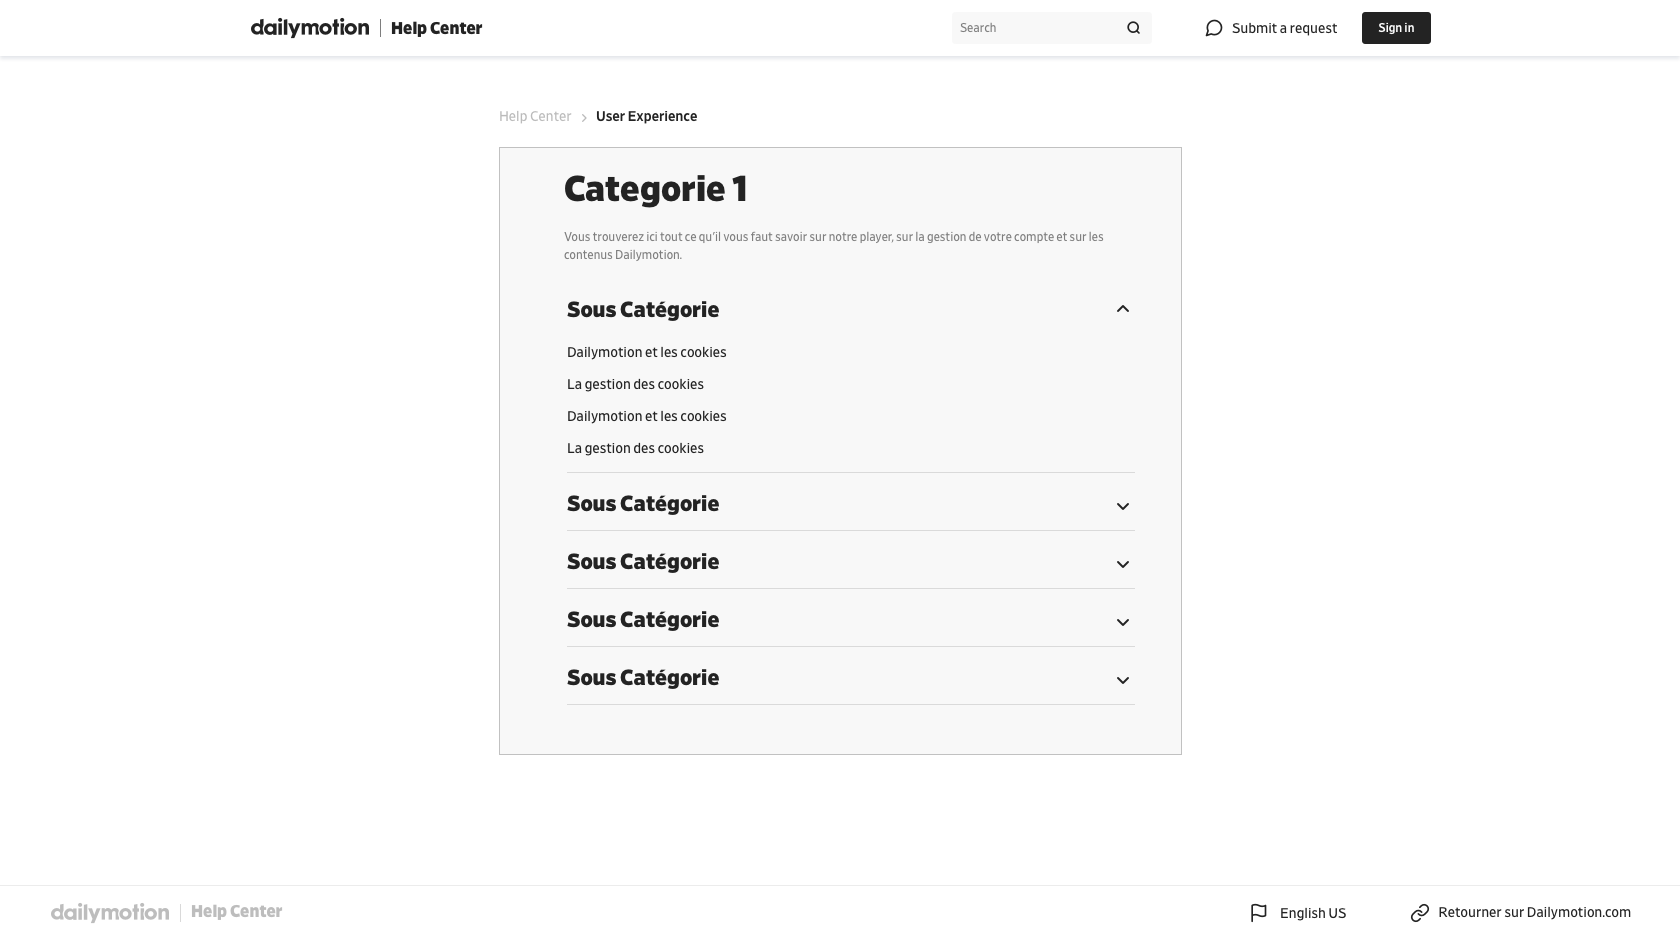Click the chain link icon in the footer
Viewport: 1680px width, 941px height.
1420,913
